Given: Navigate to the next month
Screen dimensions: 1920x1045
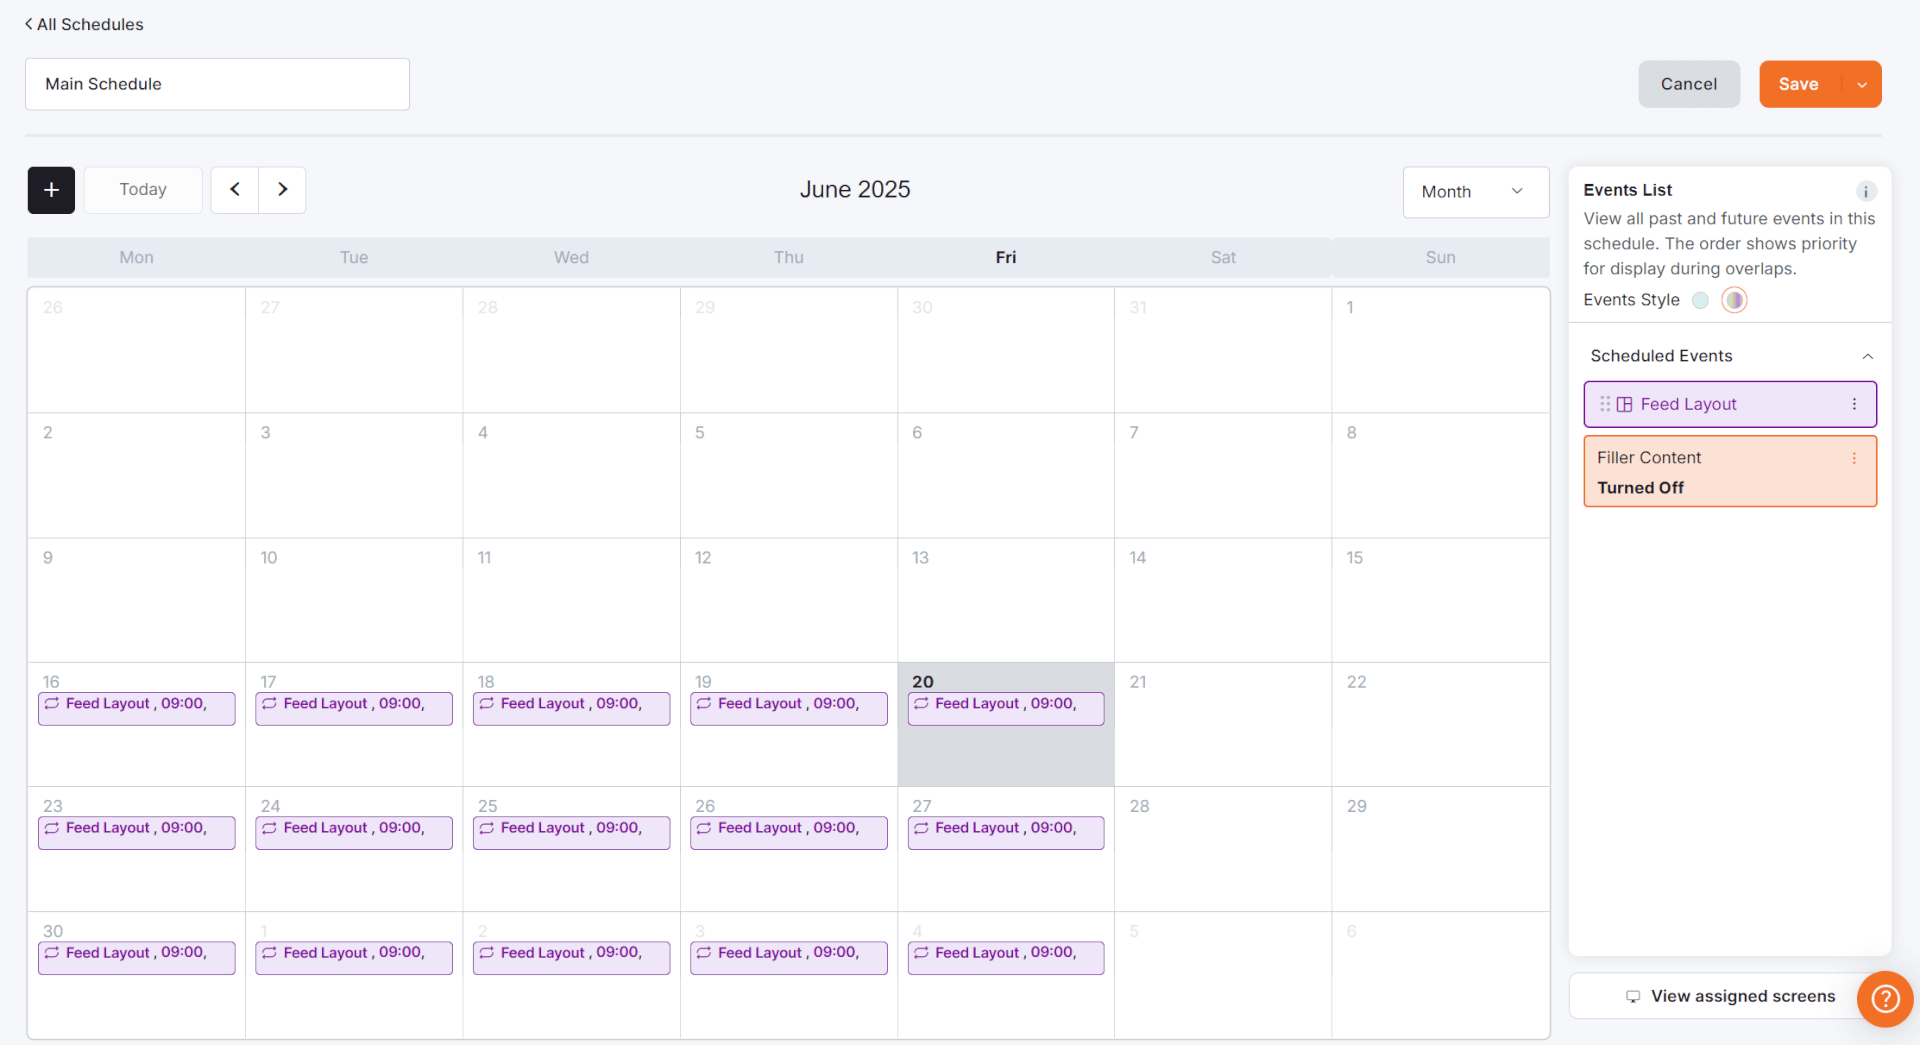Looking at the screenshot, I should (x=282, y=189).
